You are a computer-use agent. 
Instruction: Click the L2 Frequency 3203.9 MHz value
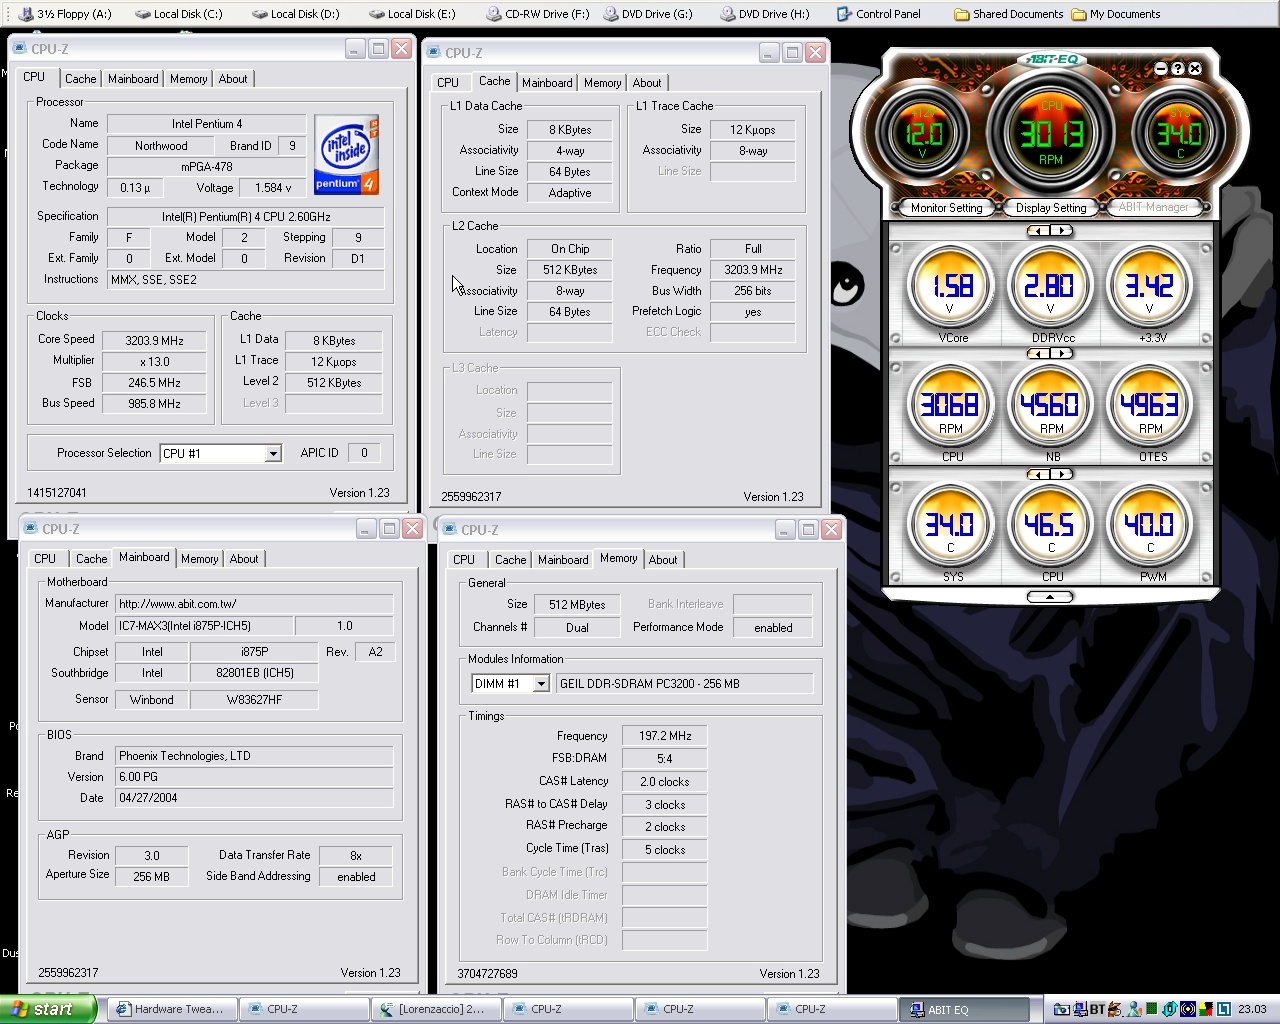pos(753,270)
